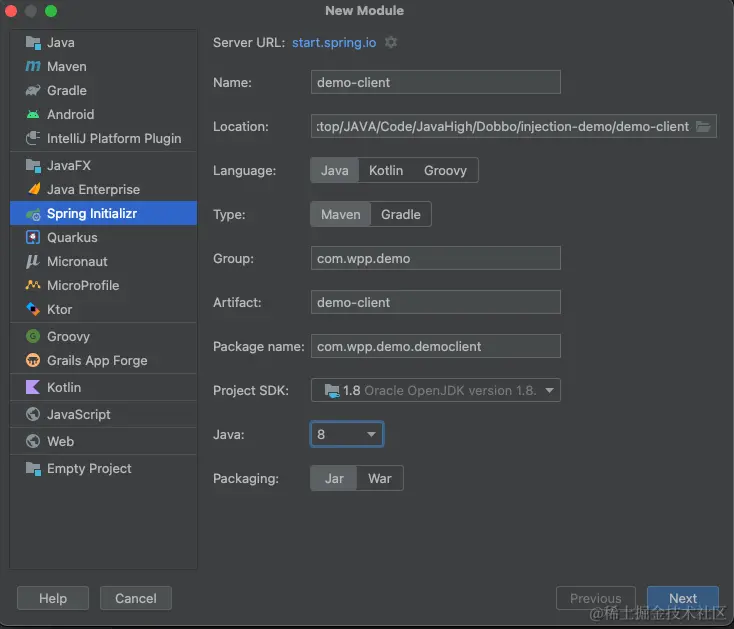The image size is (734, 629).
Task: Click the folder browse icon in Location field
Action: 704,127
